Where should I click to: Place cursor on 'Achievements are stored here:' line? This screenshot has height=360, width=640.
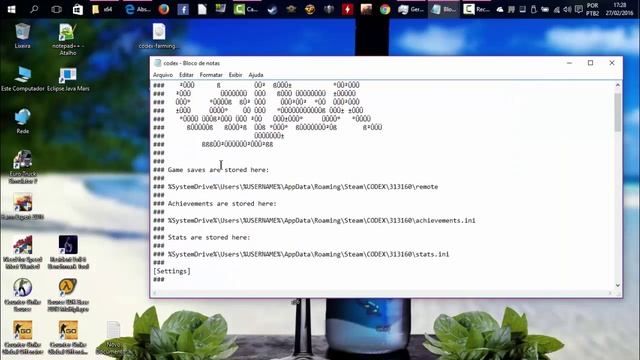point(222,204)
